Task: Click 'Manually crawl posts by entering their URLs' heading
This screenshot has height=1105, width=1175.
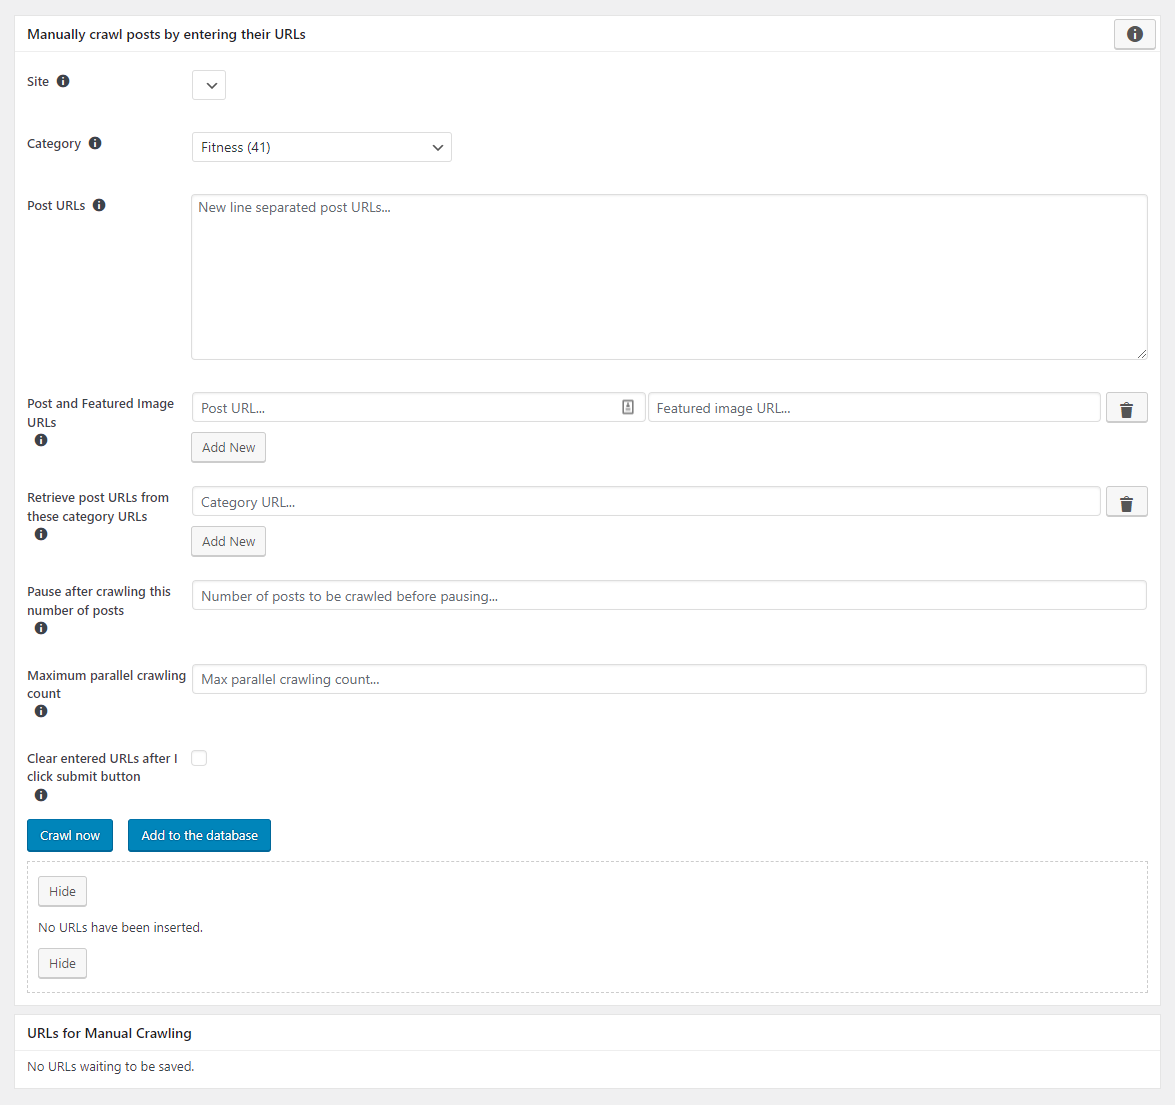Action: [166, 34]
